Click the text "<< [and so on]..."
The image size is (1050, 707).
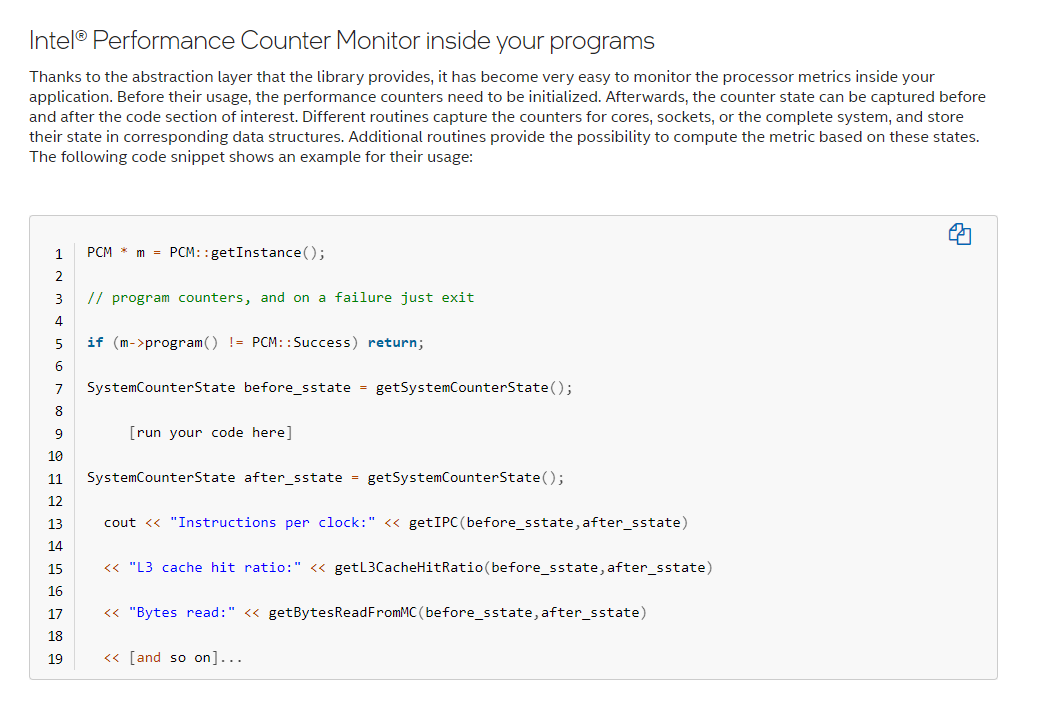click(x=173, y=657)
